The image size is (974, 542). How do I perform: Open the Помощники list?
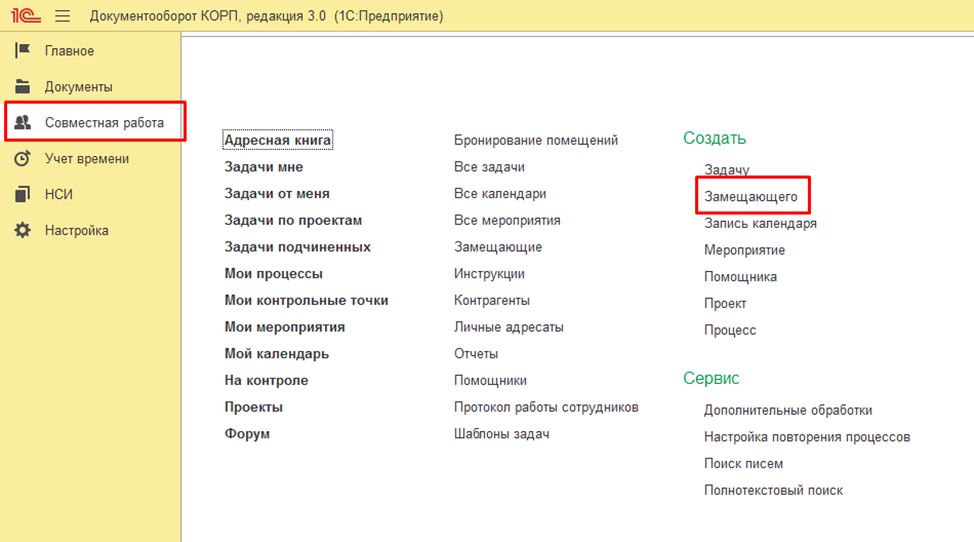[x=490, y=381]
